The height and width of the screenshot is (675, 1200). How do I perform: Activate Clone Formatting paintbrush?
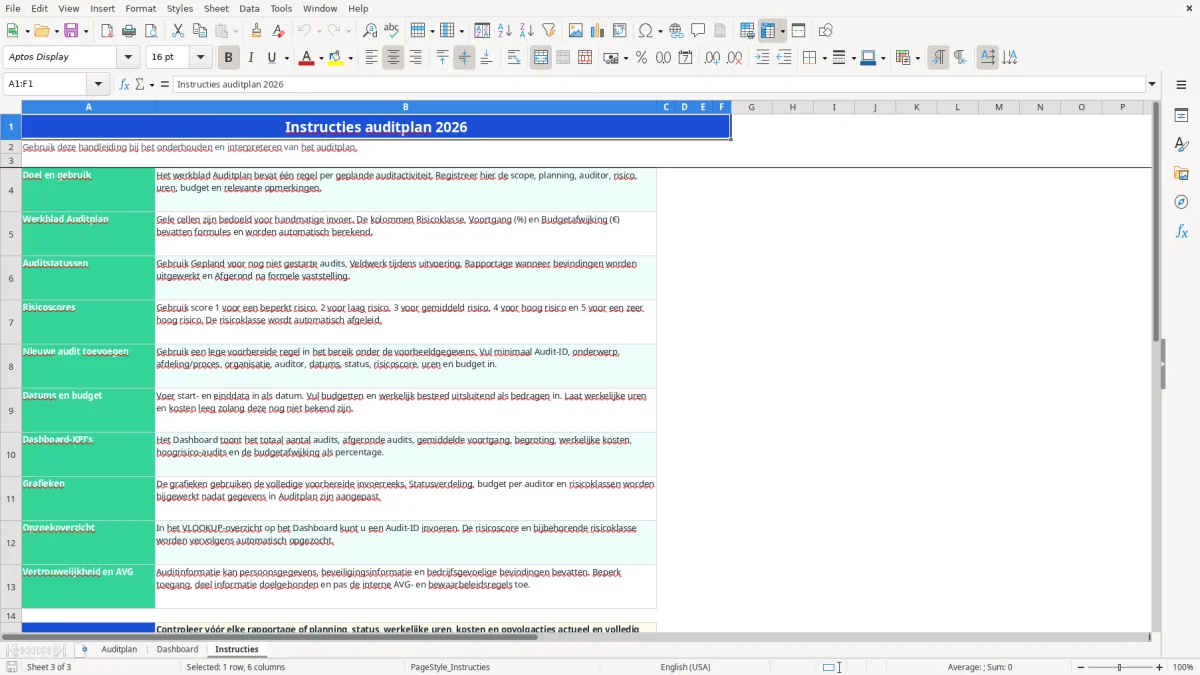[256, 31]
